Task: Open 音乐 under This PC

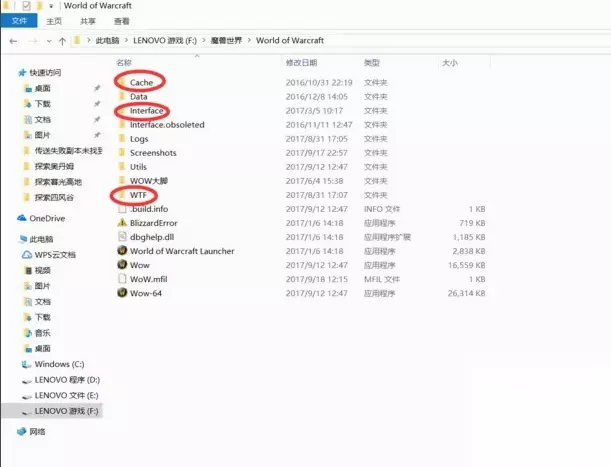Action: click(42, 333)
